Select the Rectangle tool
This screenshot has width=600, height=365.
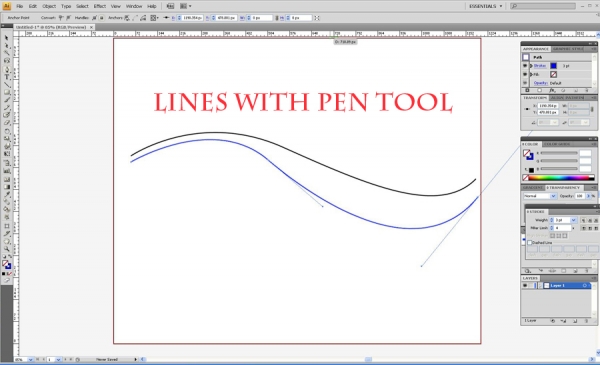(x=7, y=92)
